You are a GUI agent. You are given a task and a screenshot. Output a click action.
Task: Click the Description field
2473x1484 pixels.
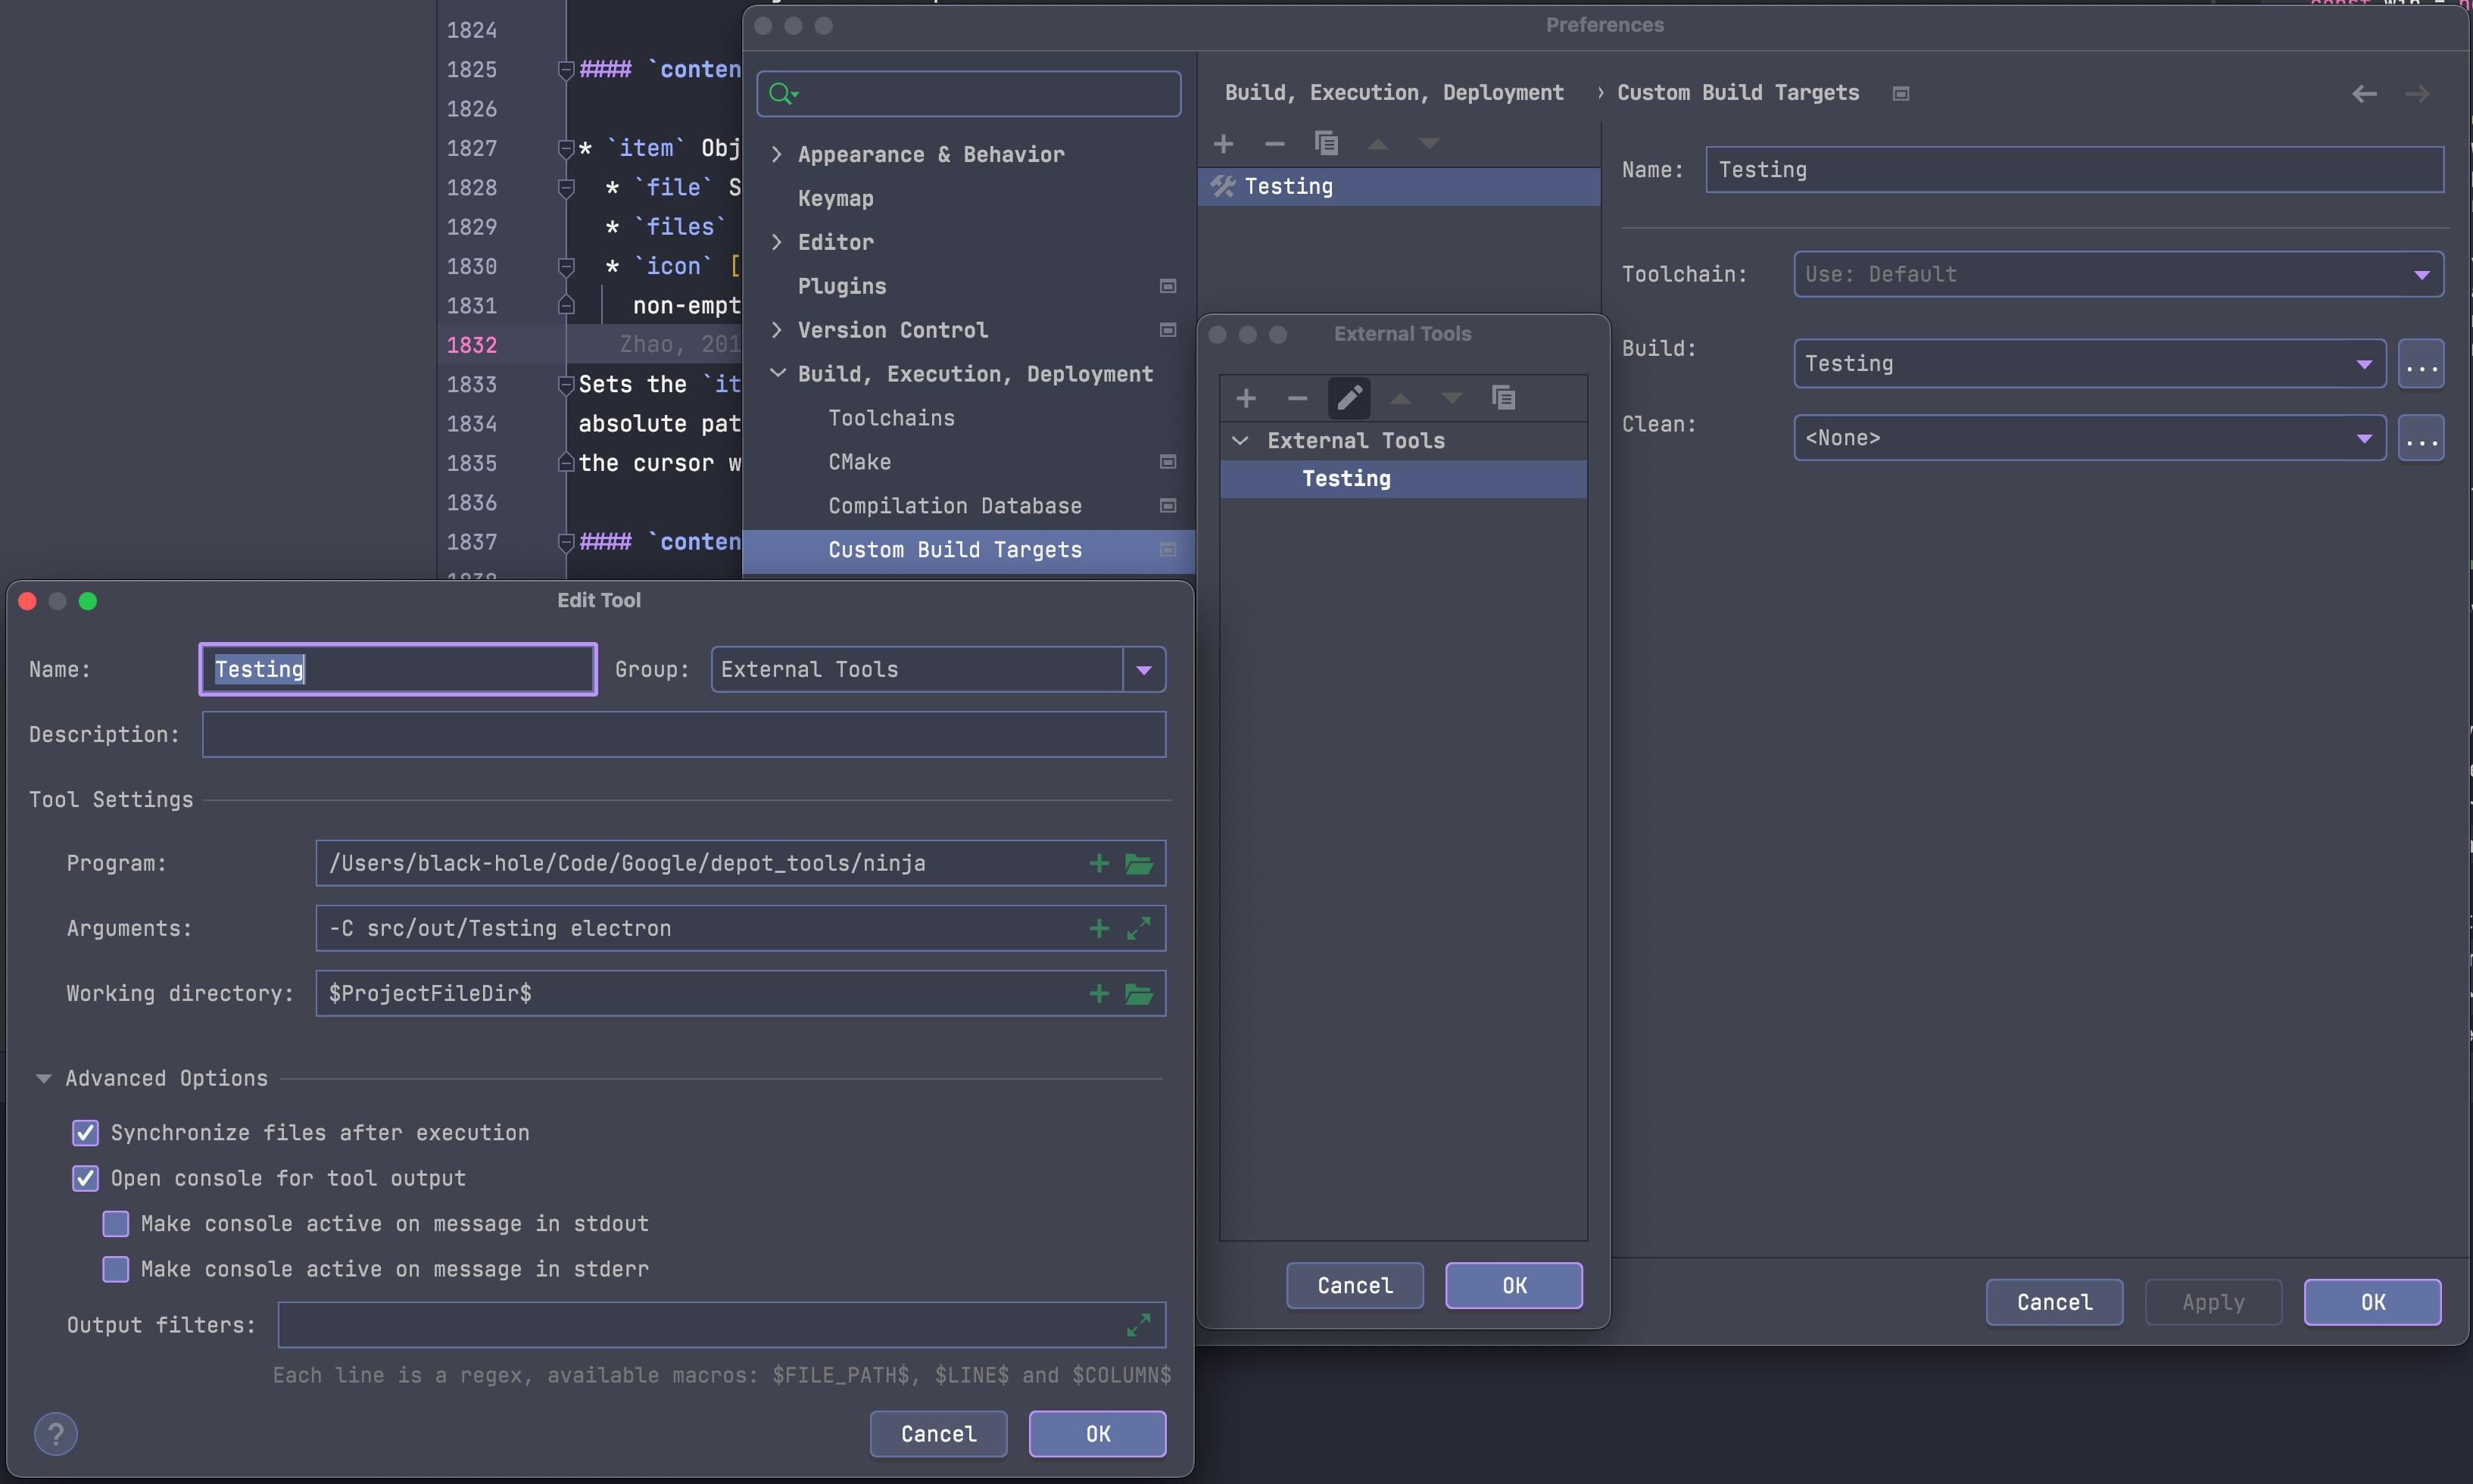[x=684, y=735]
